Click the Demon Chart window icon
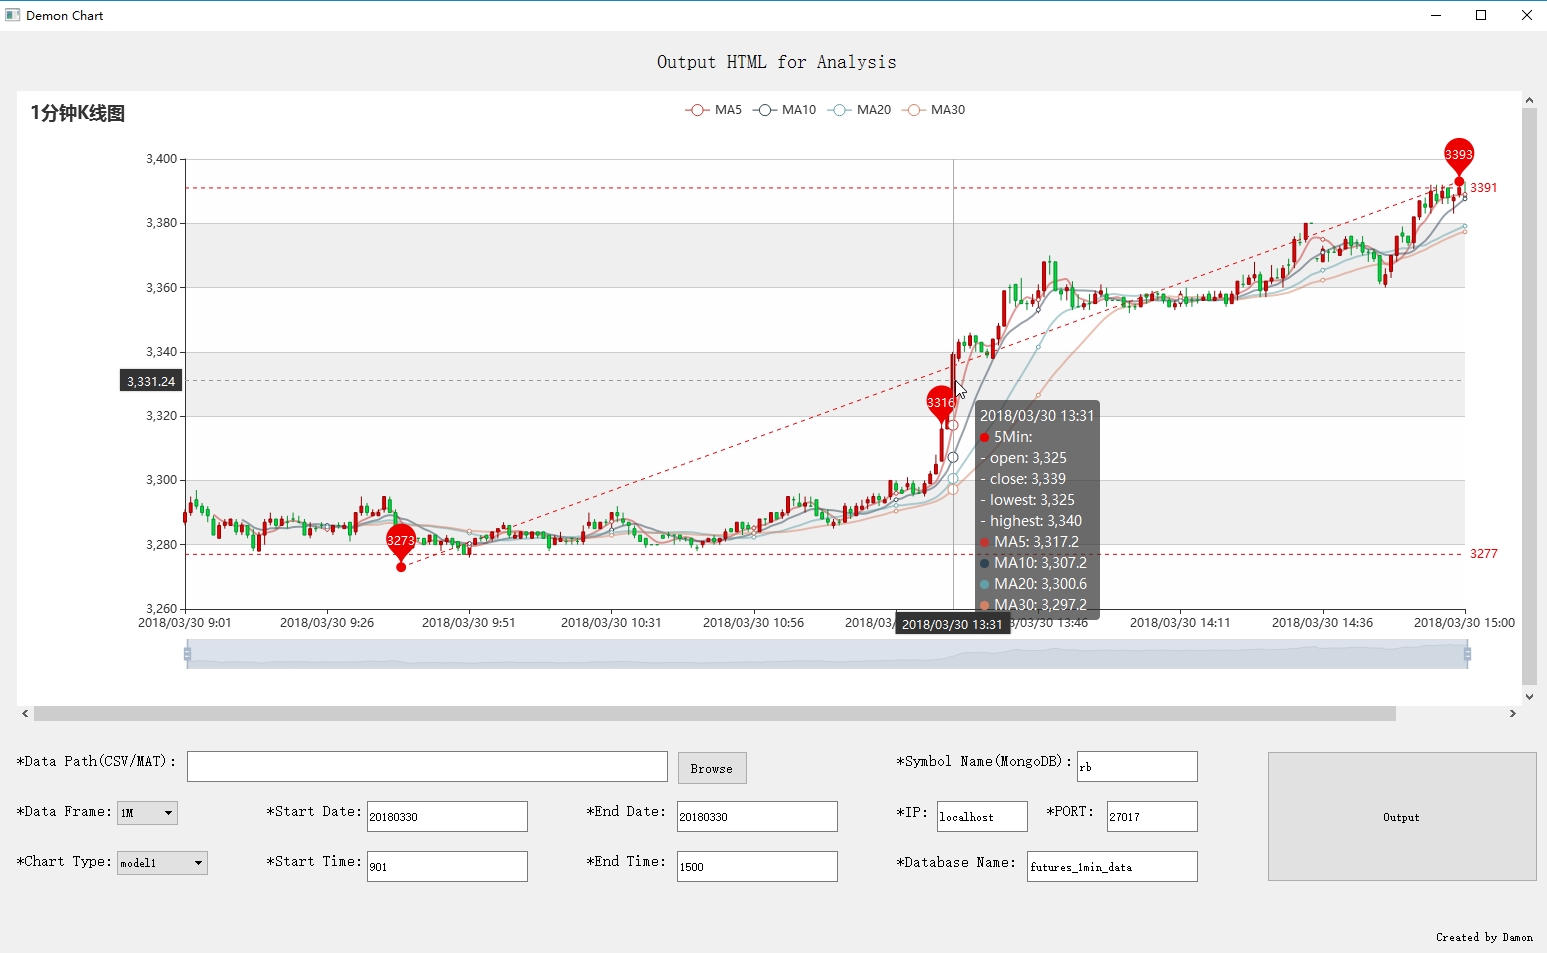Screen dimensions: 1547x953 (x=12, y=15)
